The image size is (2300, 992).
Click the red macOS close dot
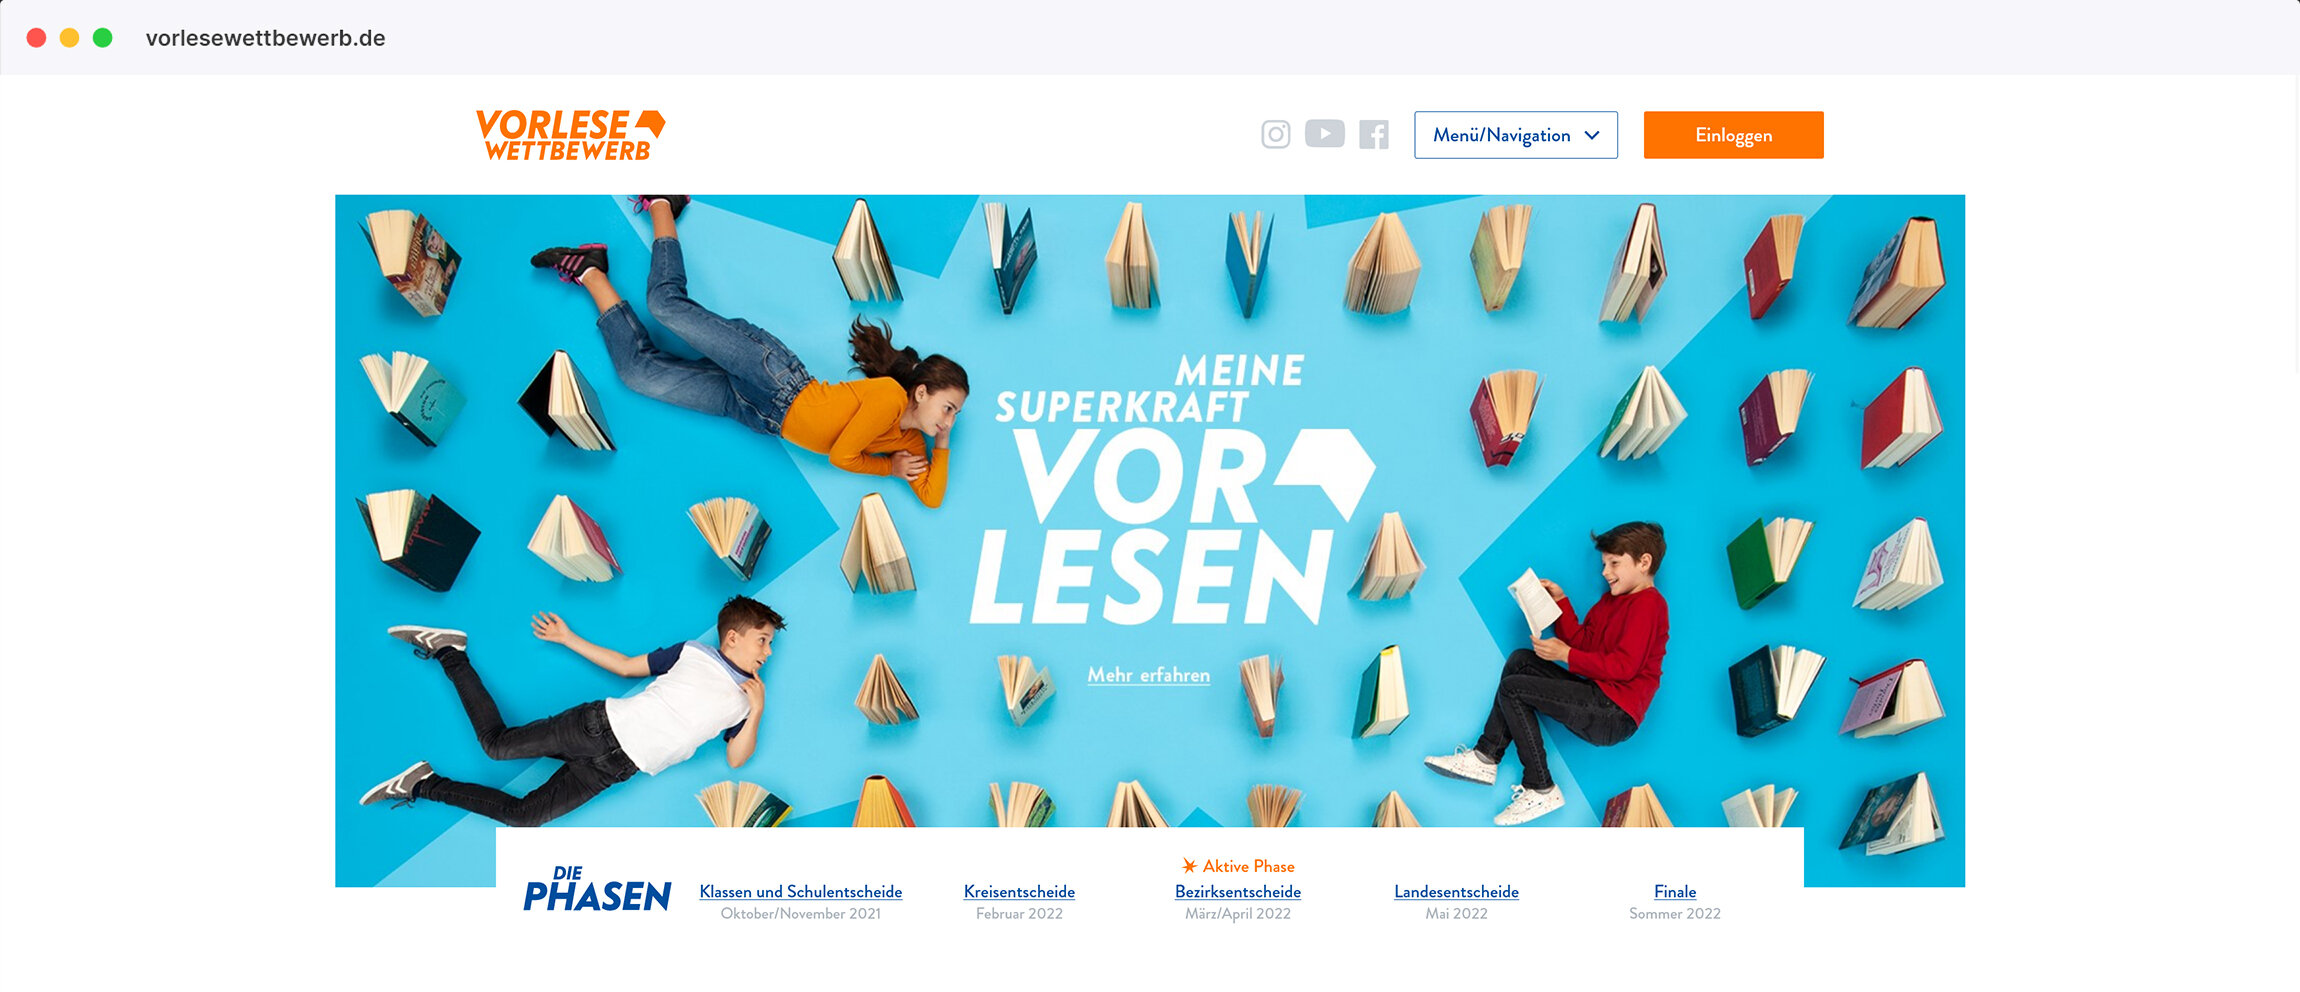coord(36,38)
